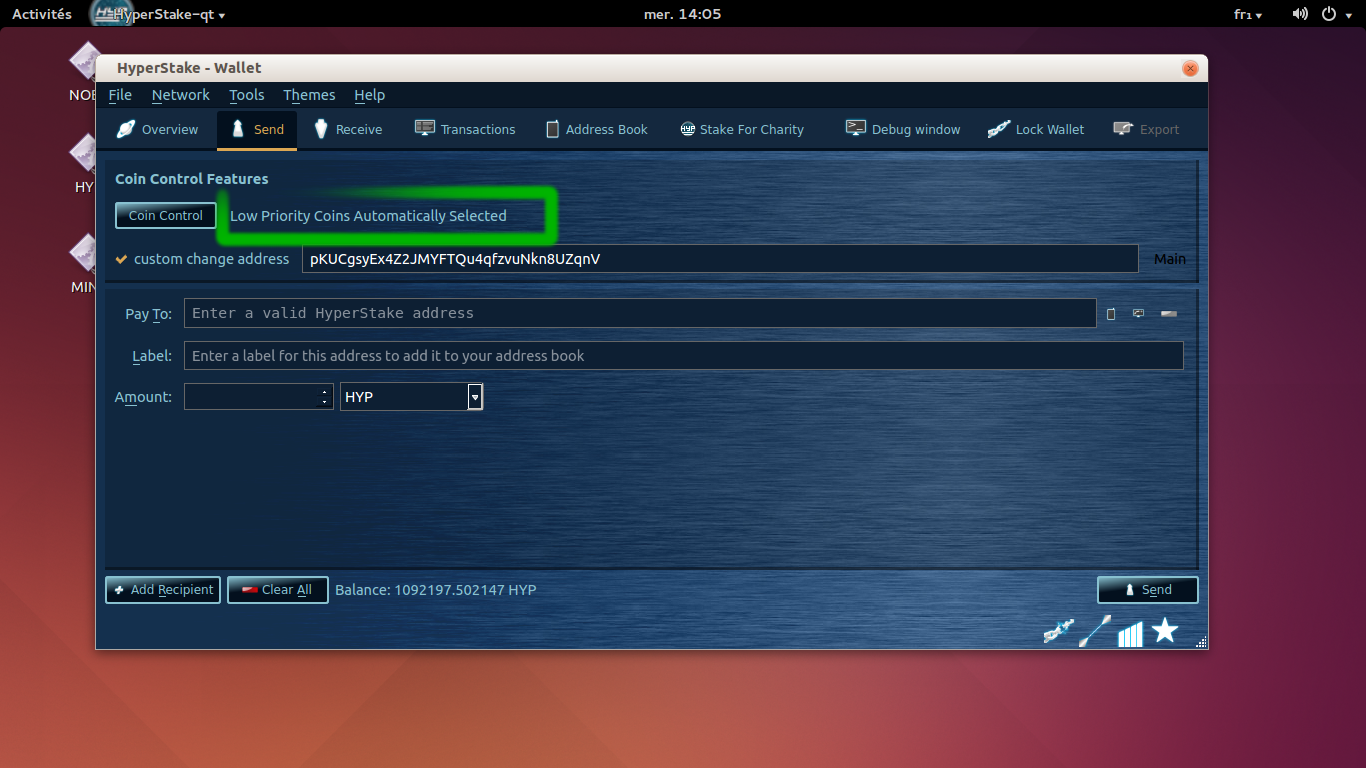
Task: Show the Transactions list
Action: 465,130
